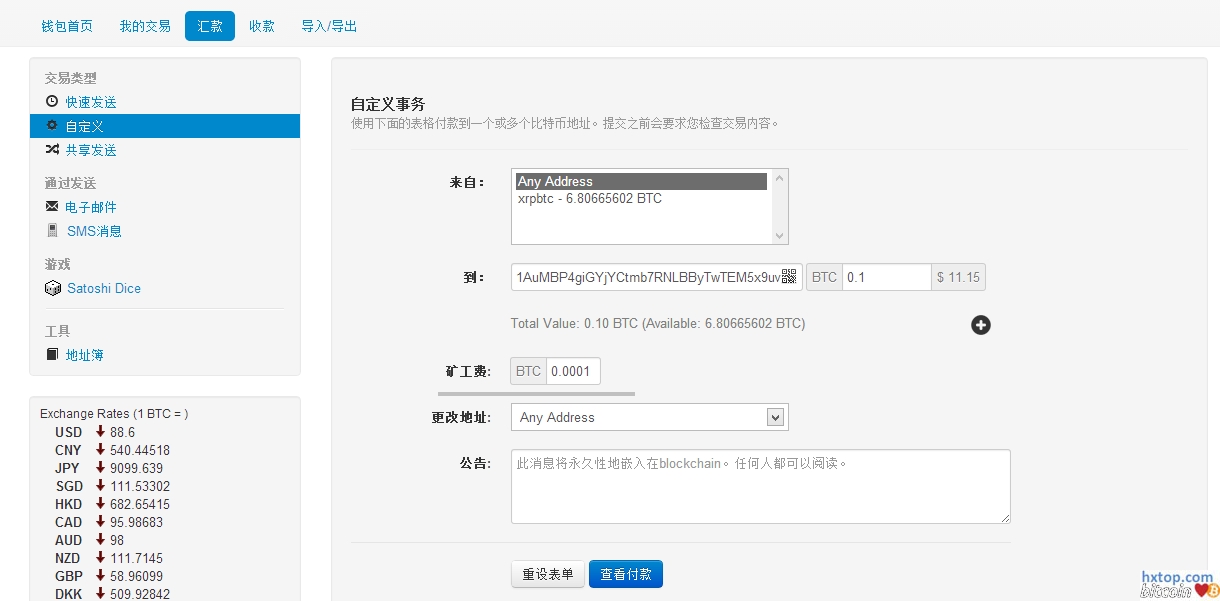Open the 更改地址 Any Address dropdown

coord(649,417)
